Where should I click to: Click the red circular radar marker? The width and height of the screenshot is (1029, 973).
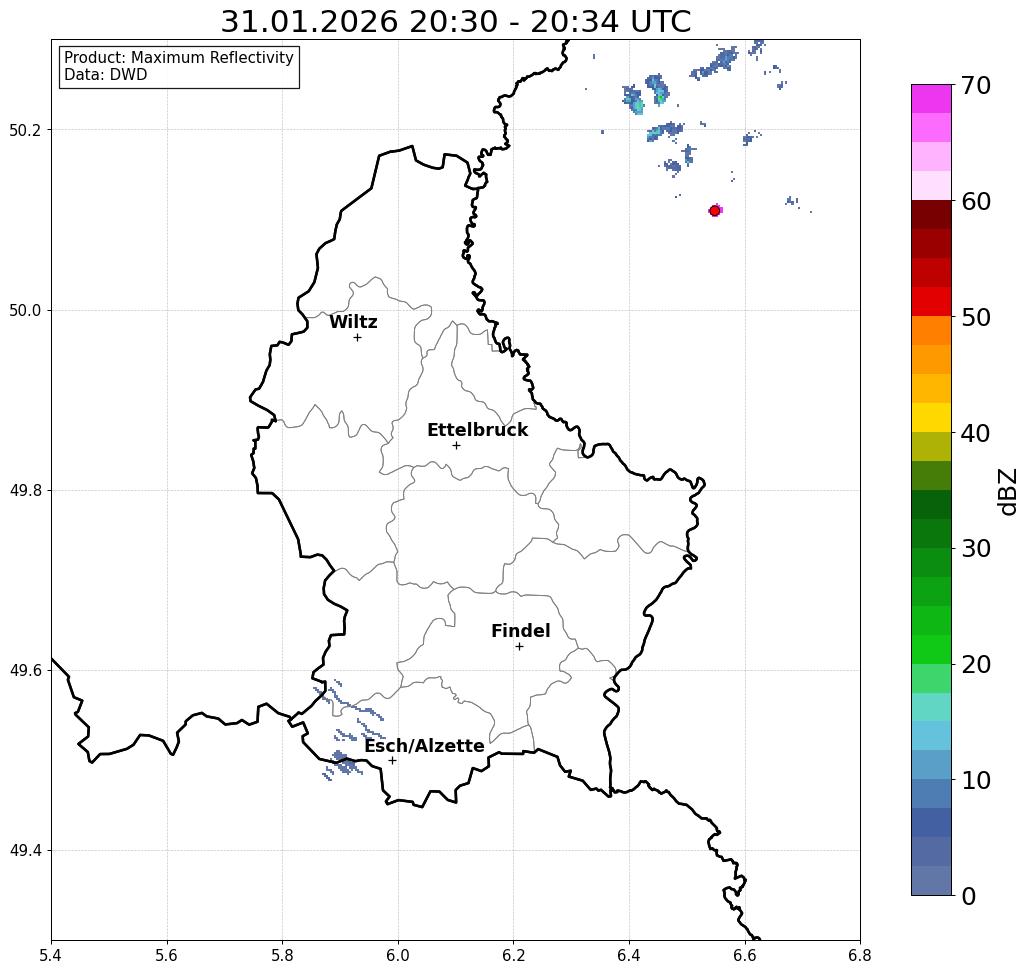click(715, 211)
